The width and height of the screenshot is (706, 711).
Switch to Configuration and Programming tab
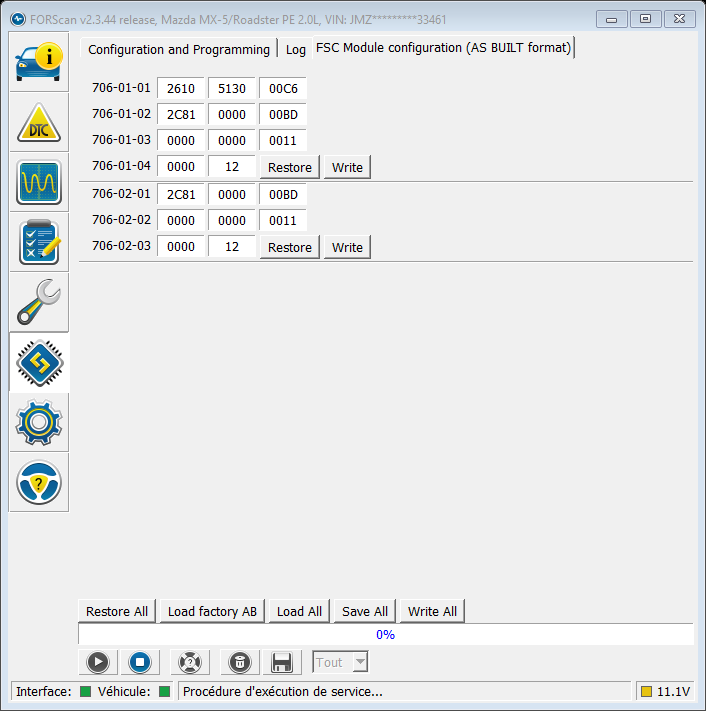pyautogui.click(x=179, y=49)
